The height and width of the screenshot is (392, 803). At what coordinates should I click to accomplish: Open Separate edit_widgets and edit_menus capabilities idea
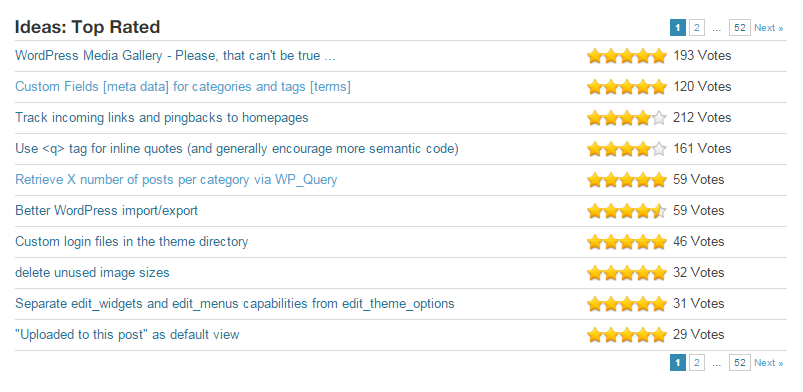pyautogui.click(x=235, y=303)
